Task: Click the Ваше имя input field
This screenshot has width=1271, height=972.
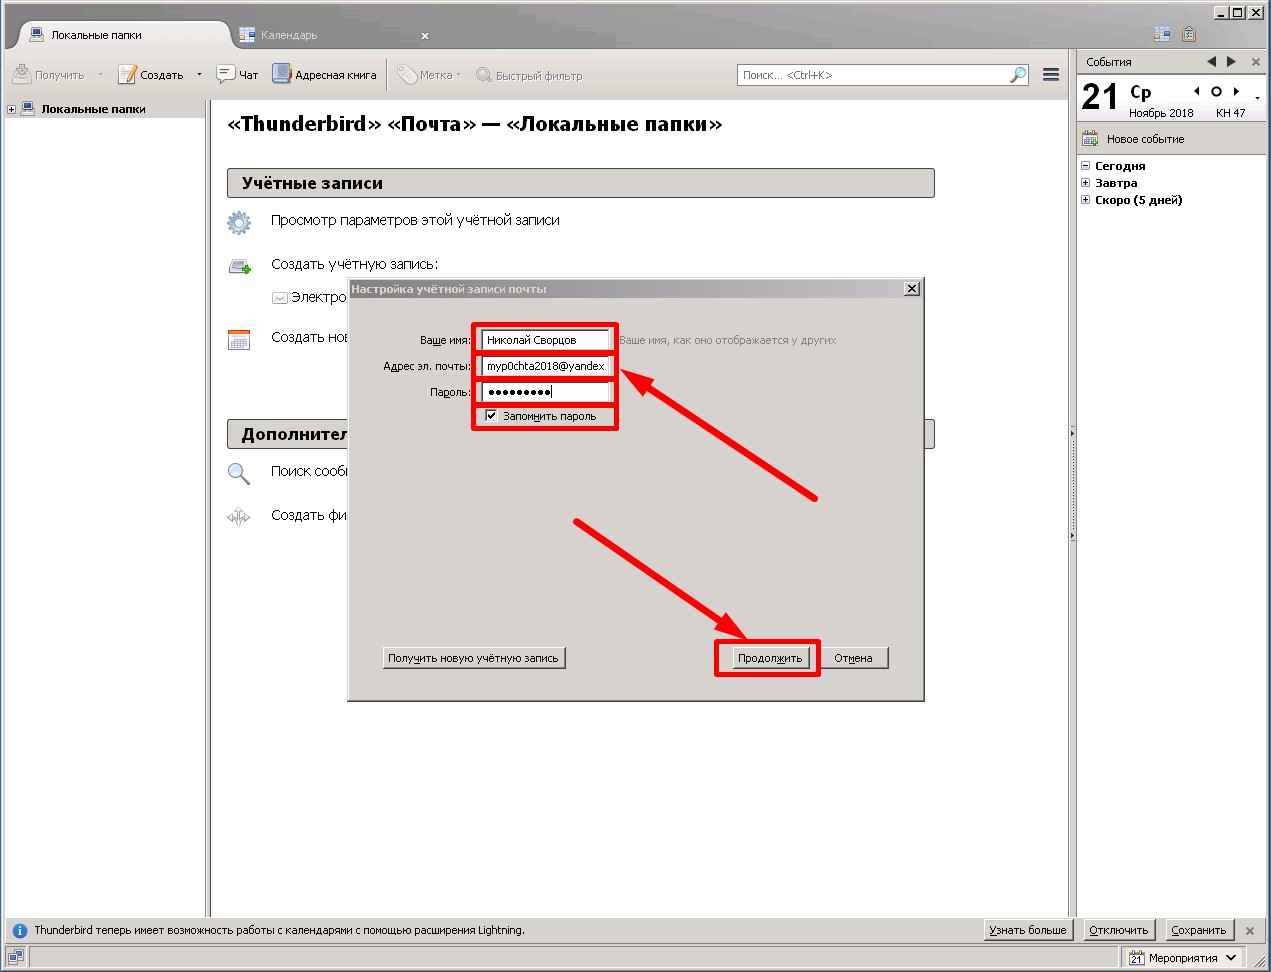Action: (545, 340)
